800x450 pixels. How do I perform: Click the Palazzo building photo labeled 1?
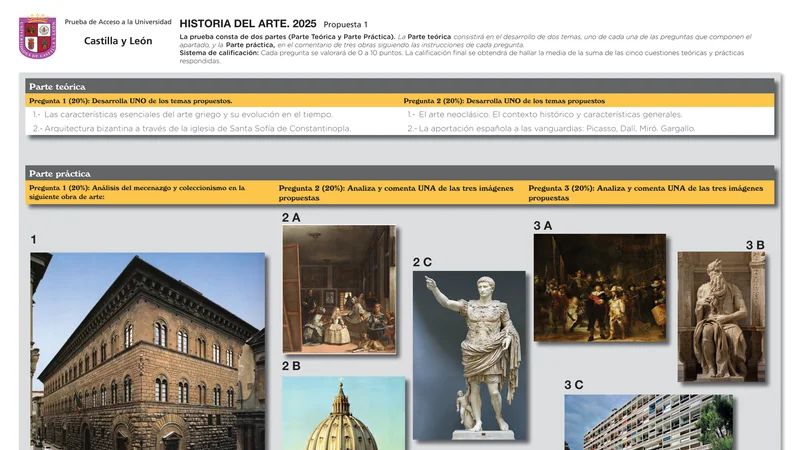147,350
